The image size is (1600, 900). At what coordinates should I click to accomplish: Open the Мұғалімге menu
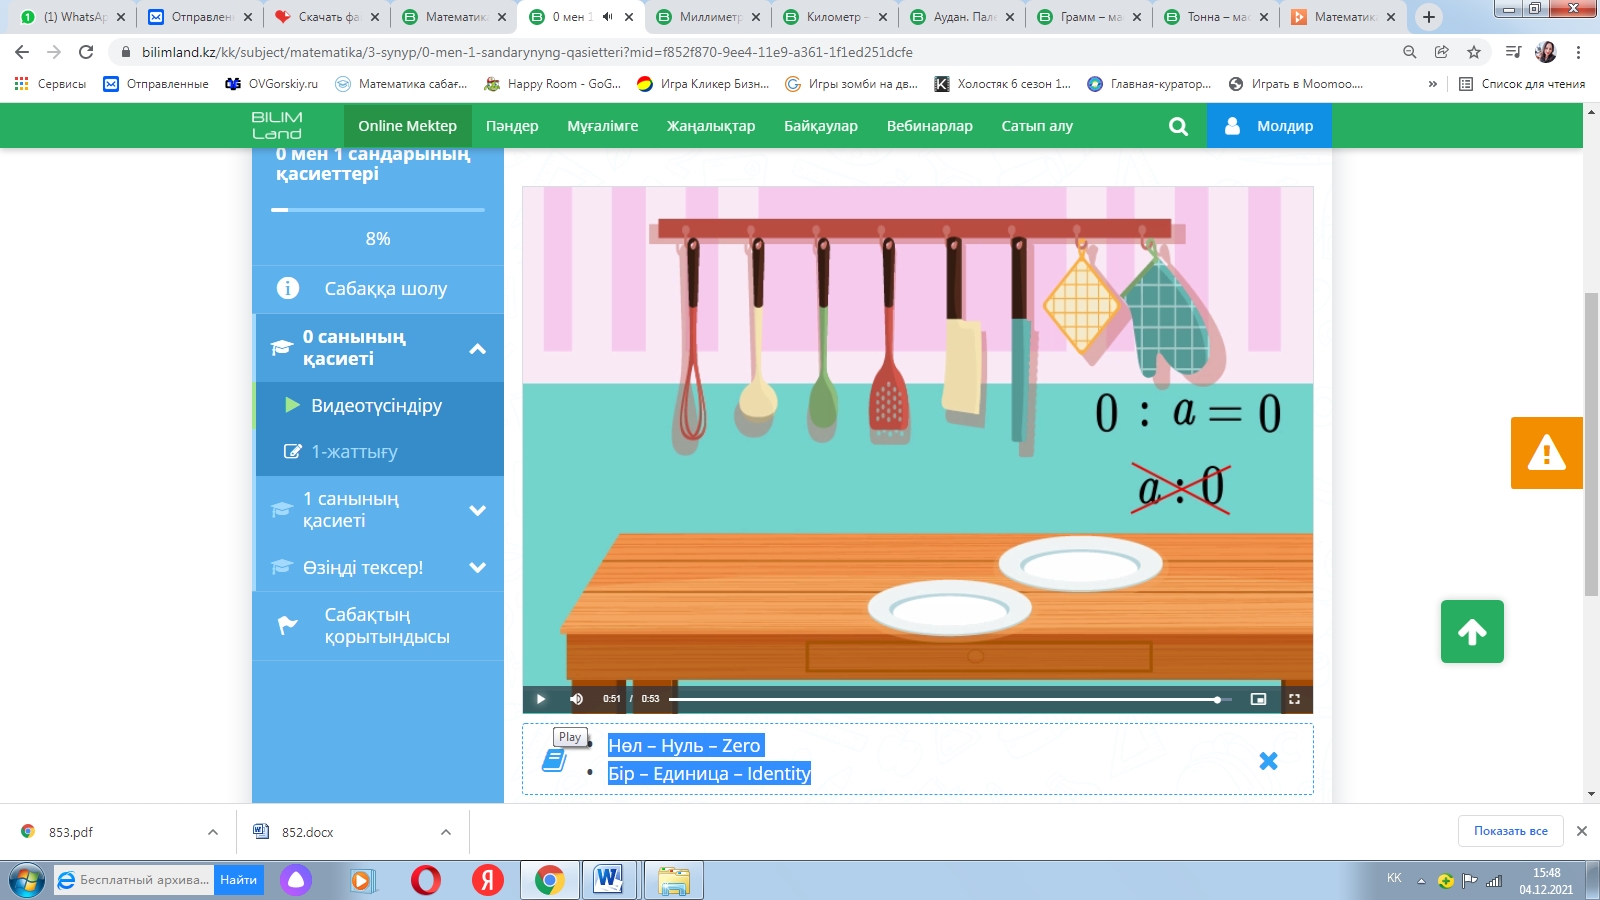(603, 126)
